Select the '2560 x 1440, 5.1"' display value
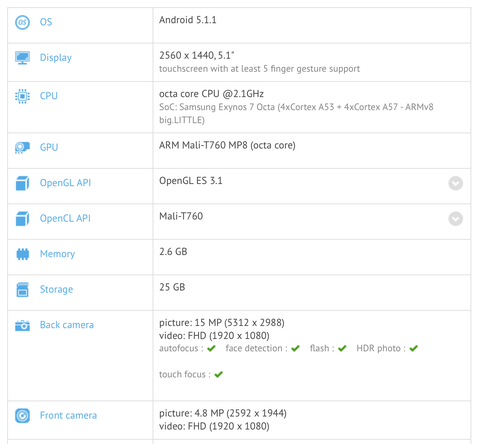The image size is (480, 444). 197,55
